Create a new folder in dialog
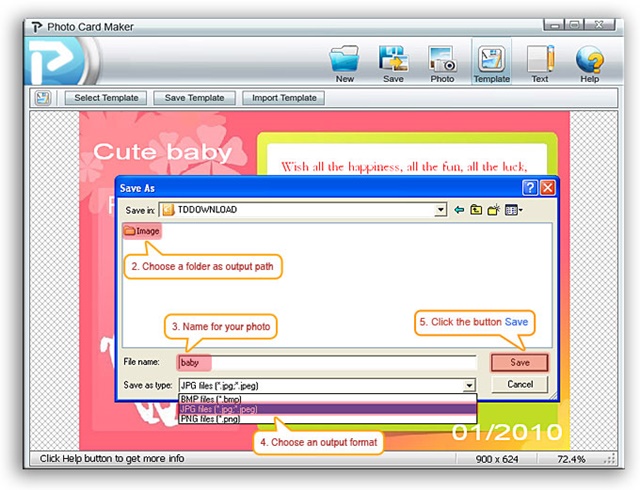 click(x=494, y=210)
